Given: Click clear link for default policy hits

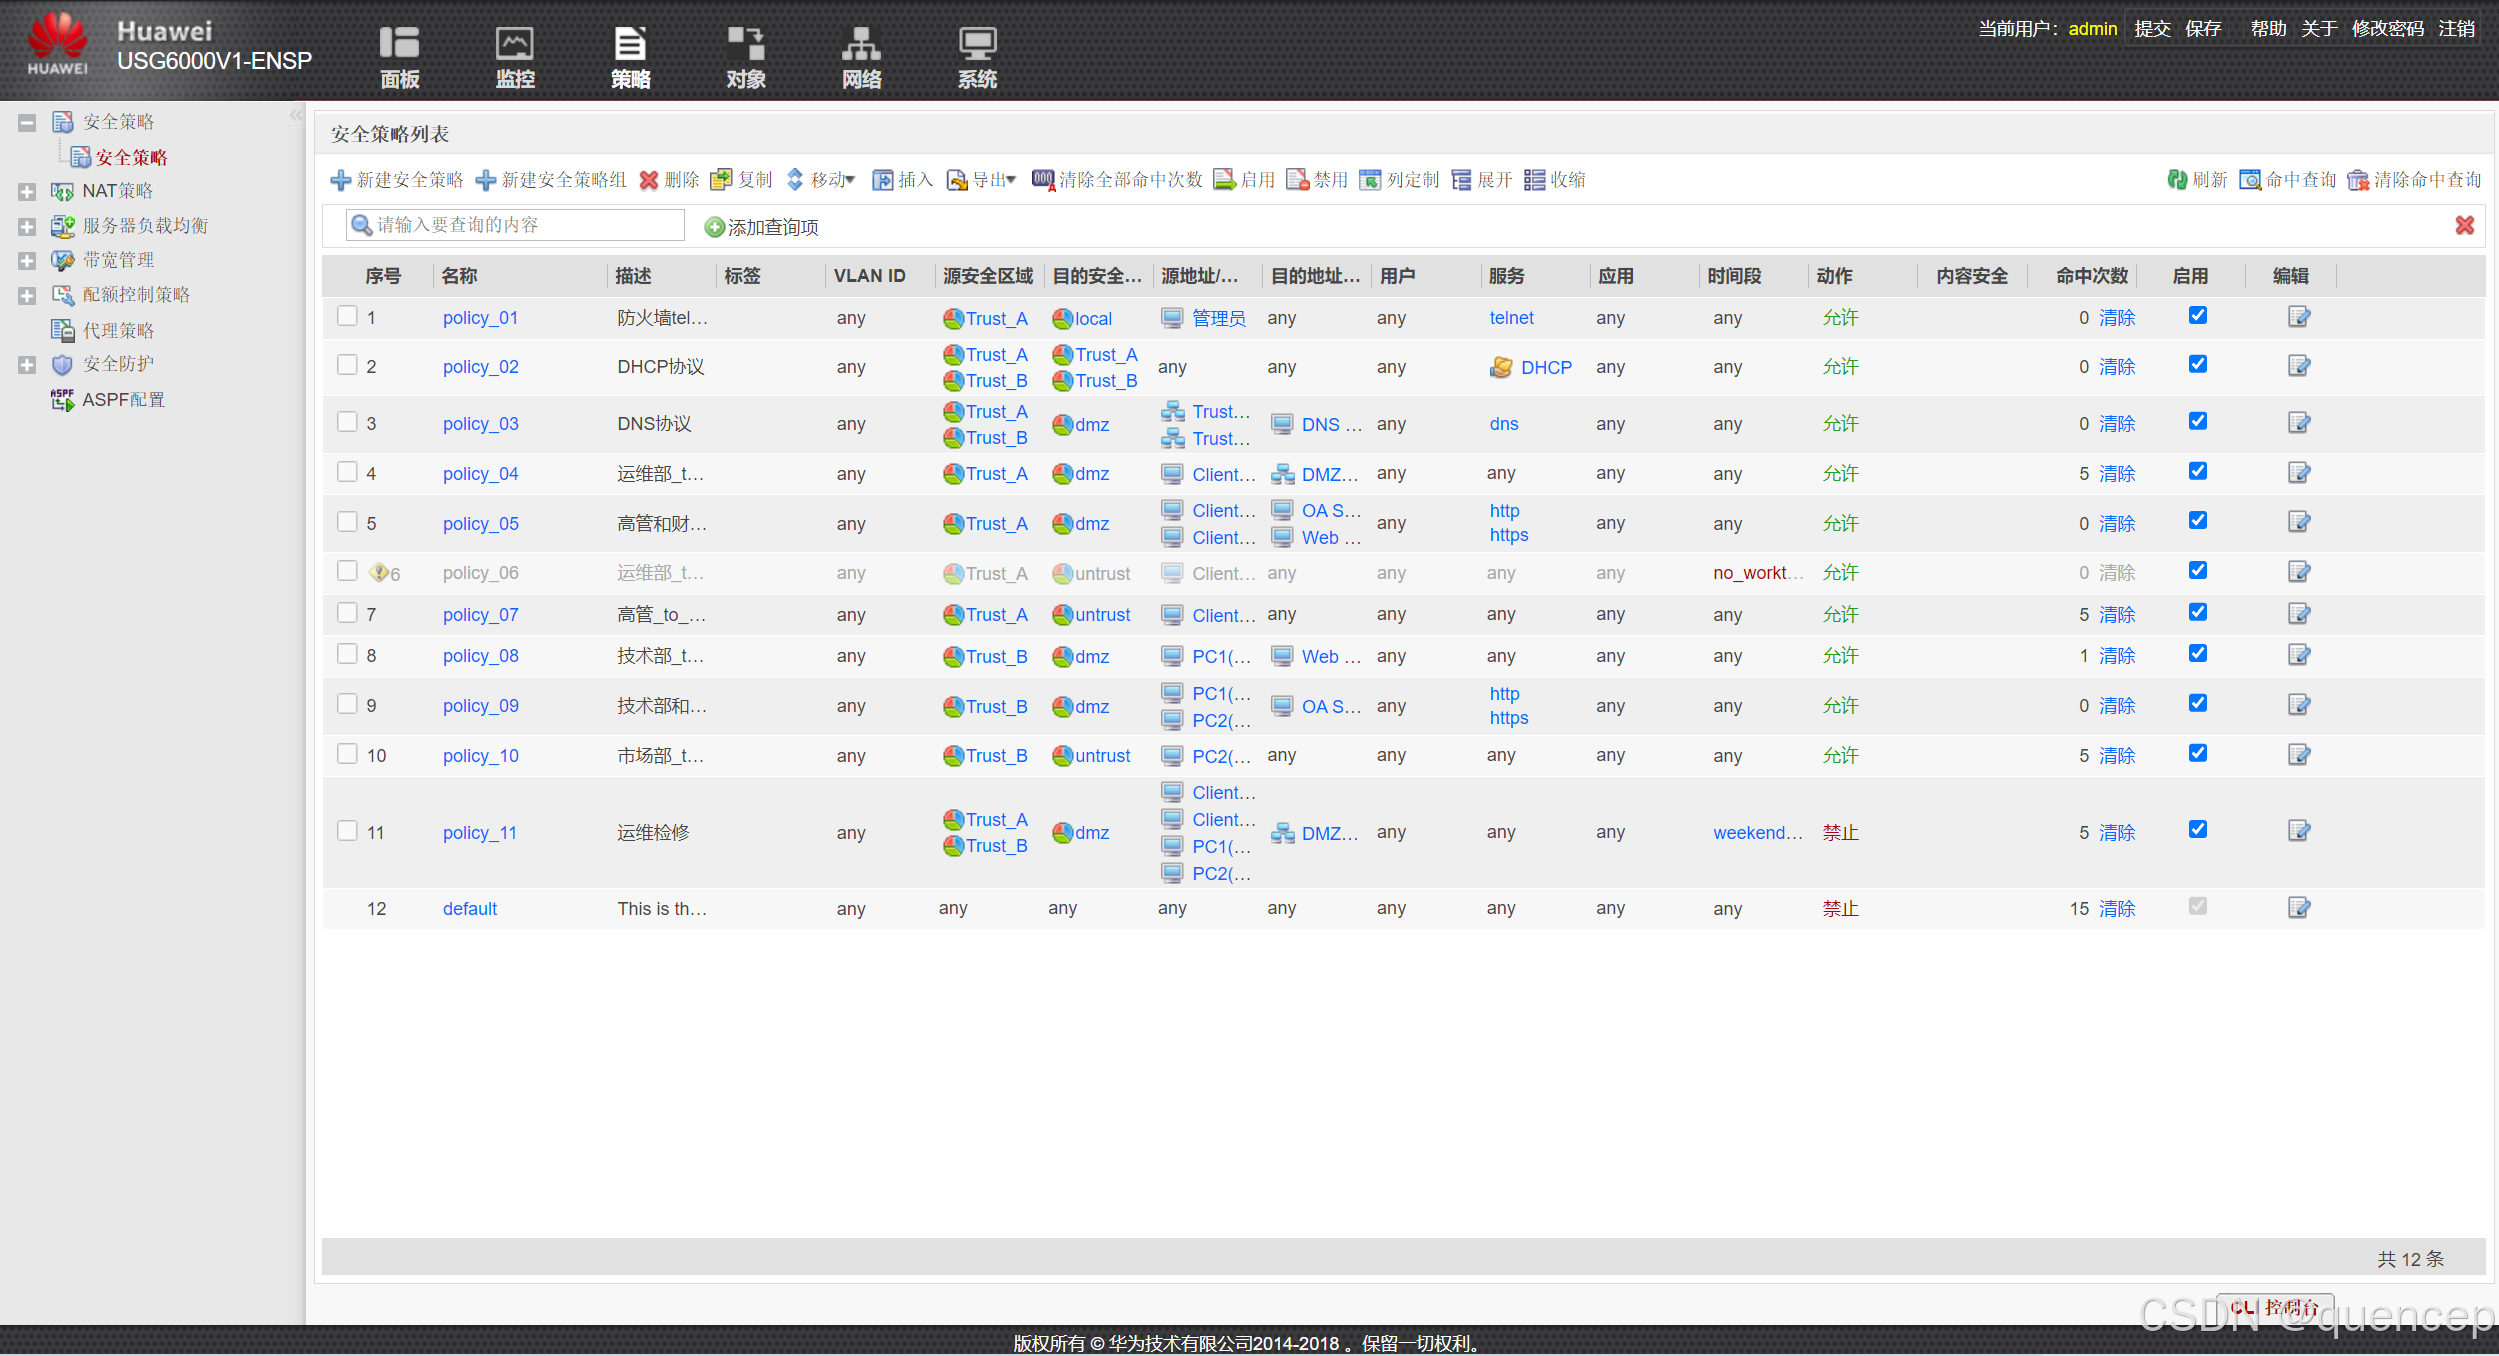Looking at the screenshot, I should 2117,909.
